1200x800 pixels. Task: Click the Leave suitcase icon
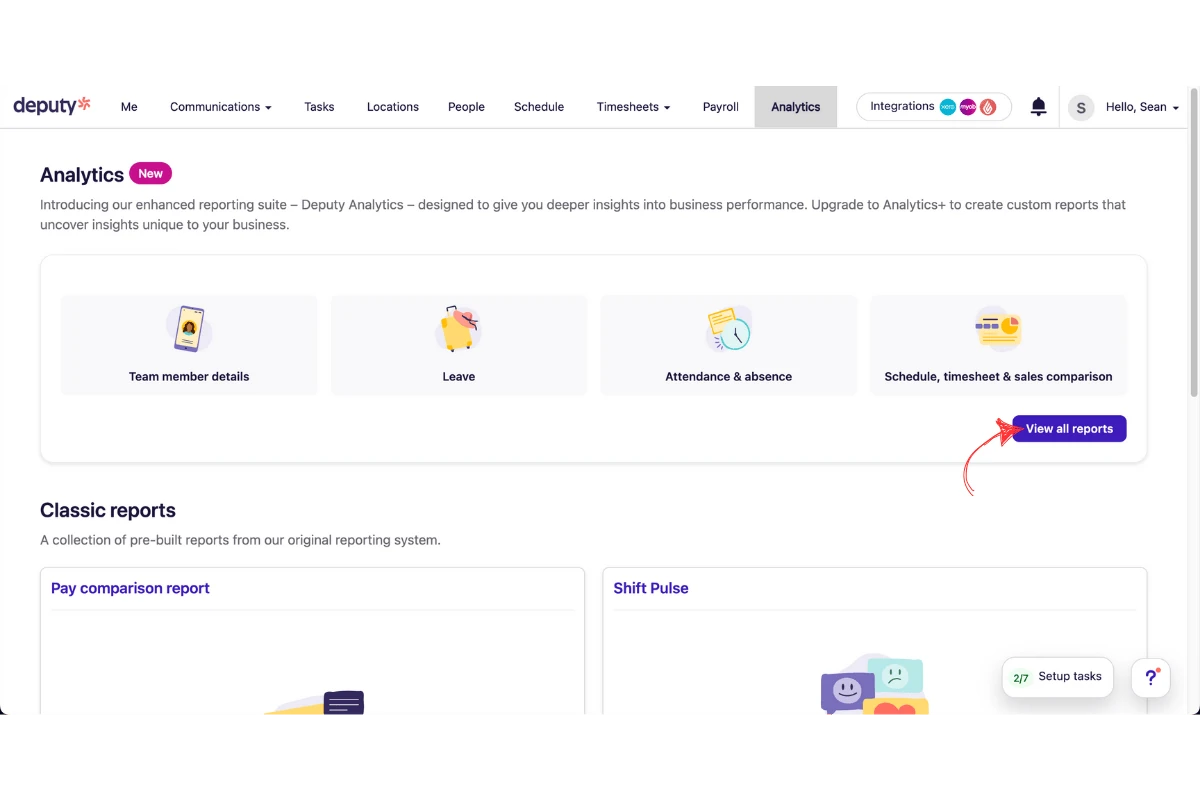[459, 329]
